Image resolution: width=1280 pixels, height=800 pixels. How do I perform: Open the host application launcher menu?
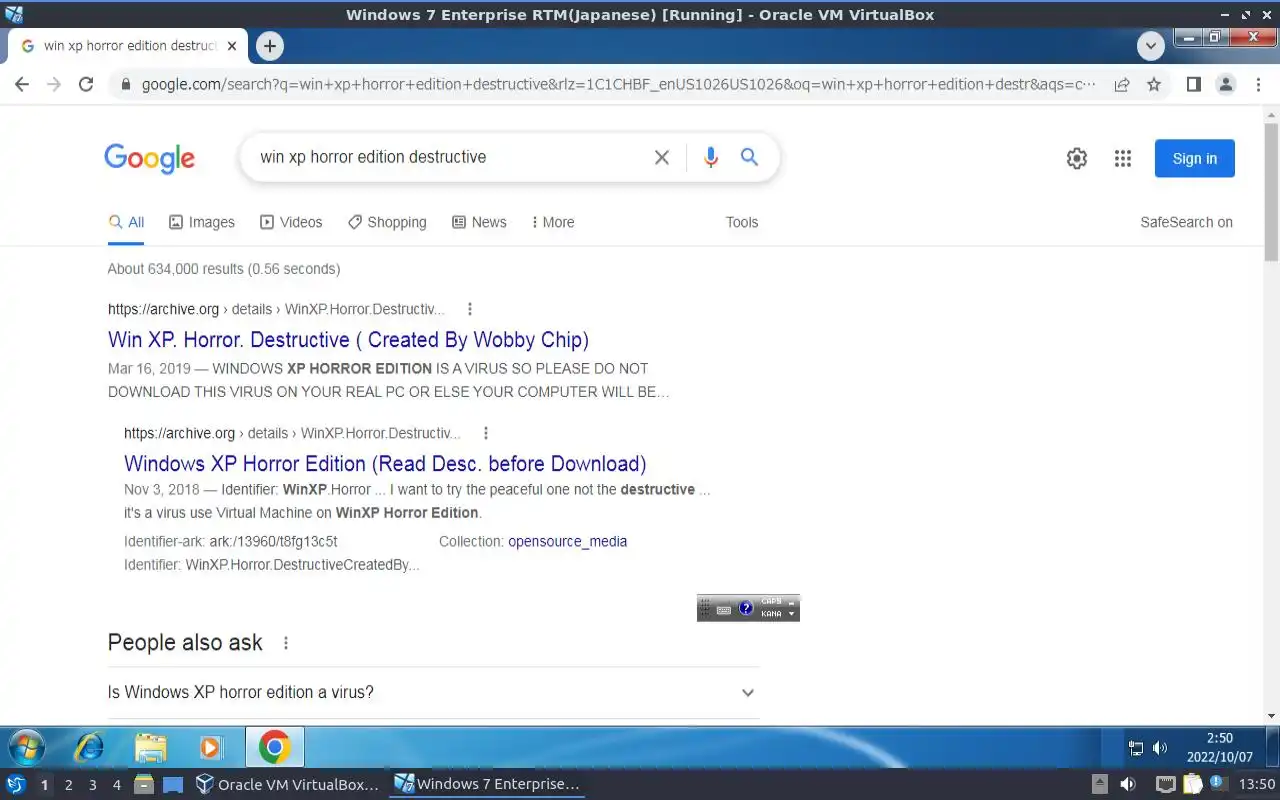16,784
